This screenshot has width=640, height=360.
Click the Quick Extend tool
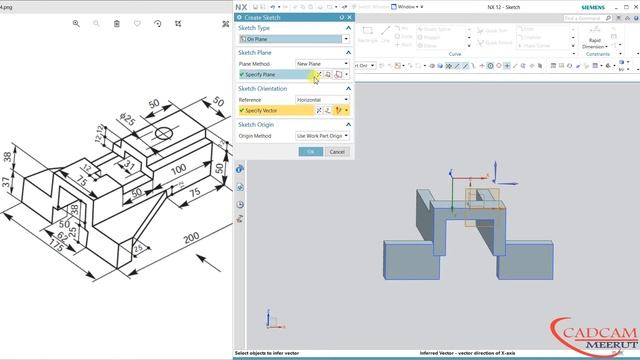click(x=494, y=42)
